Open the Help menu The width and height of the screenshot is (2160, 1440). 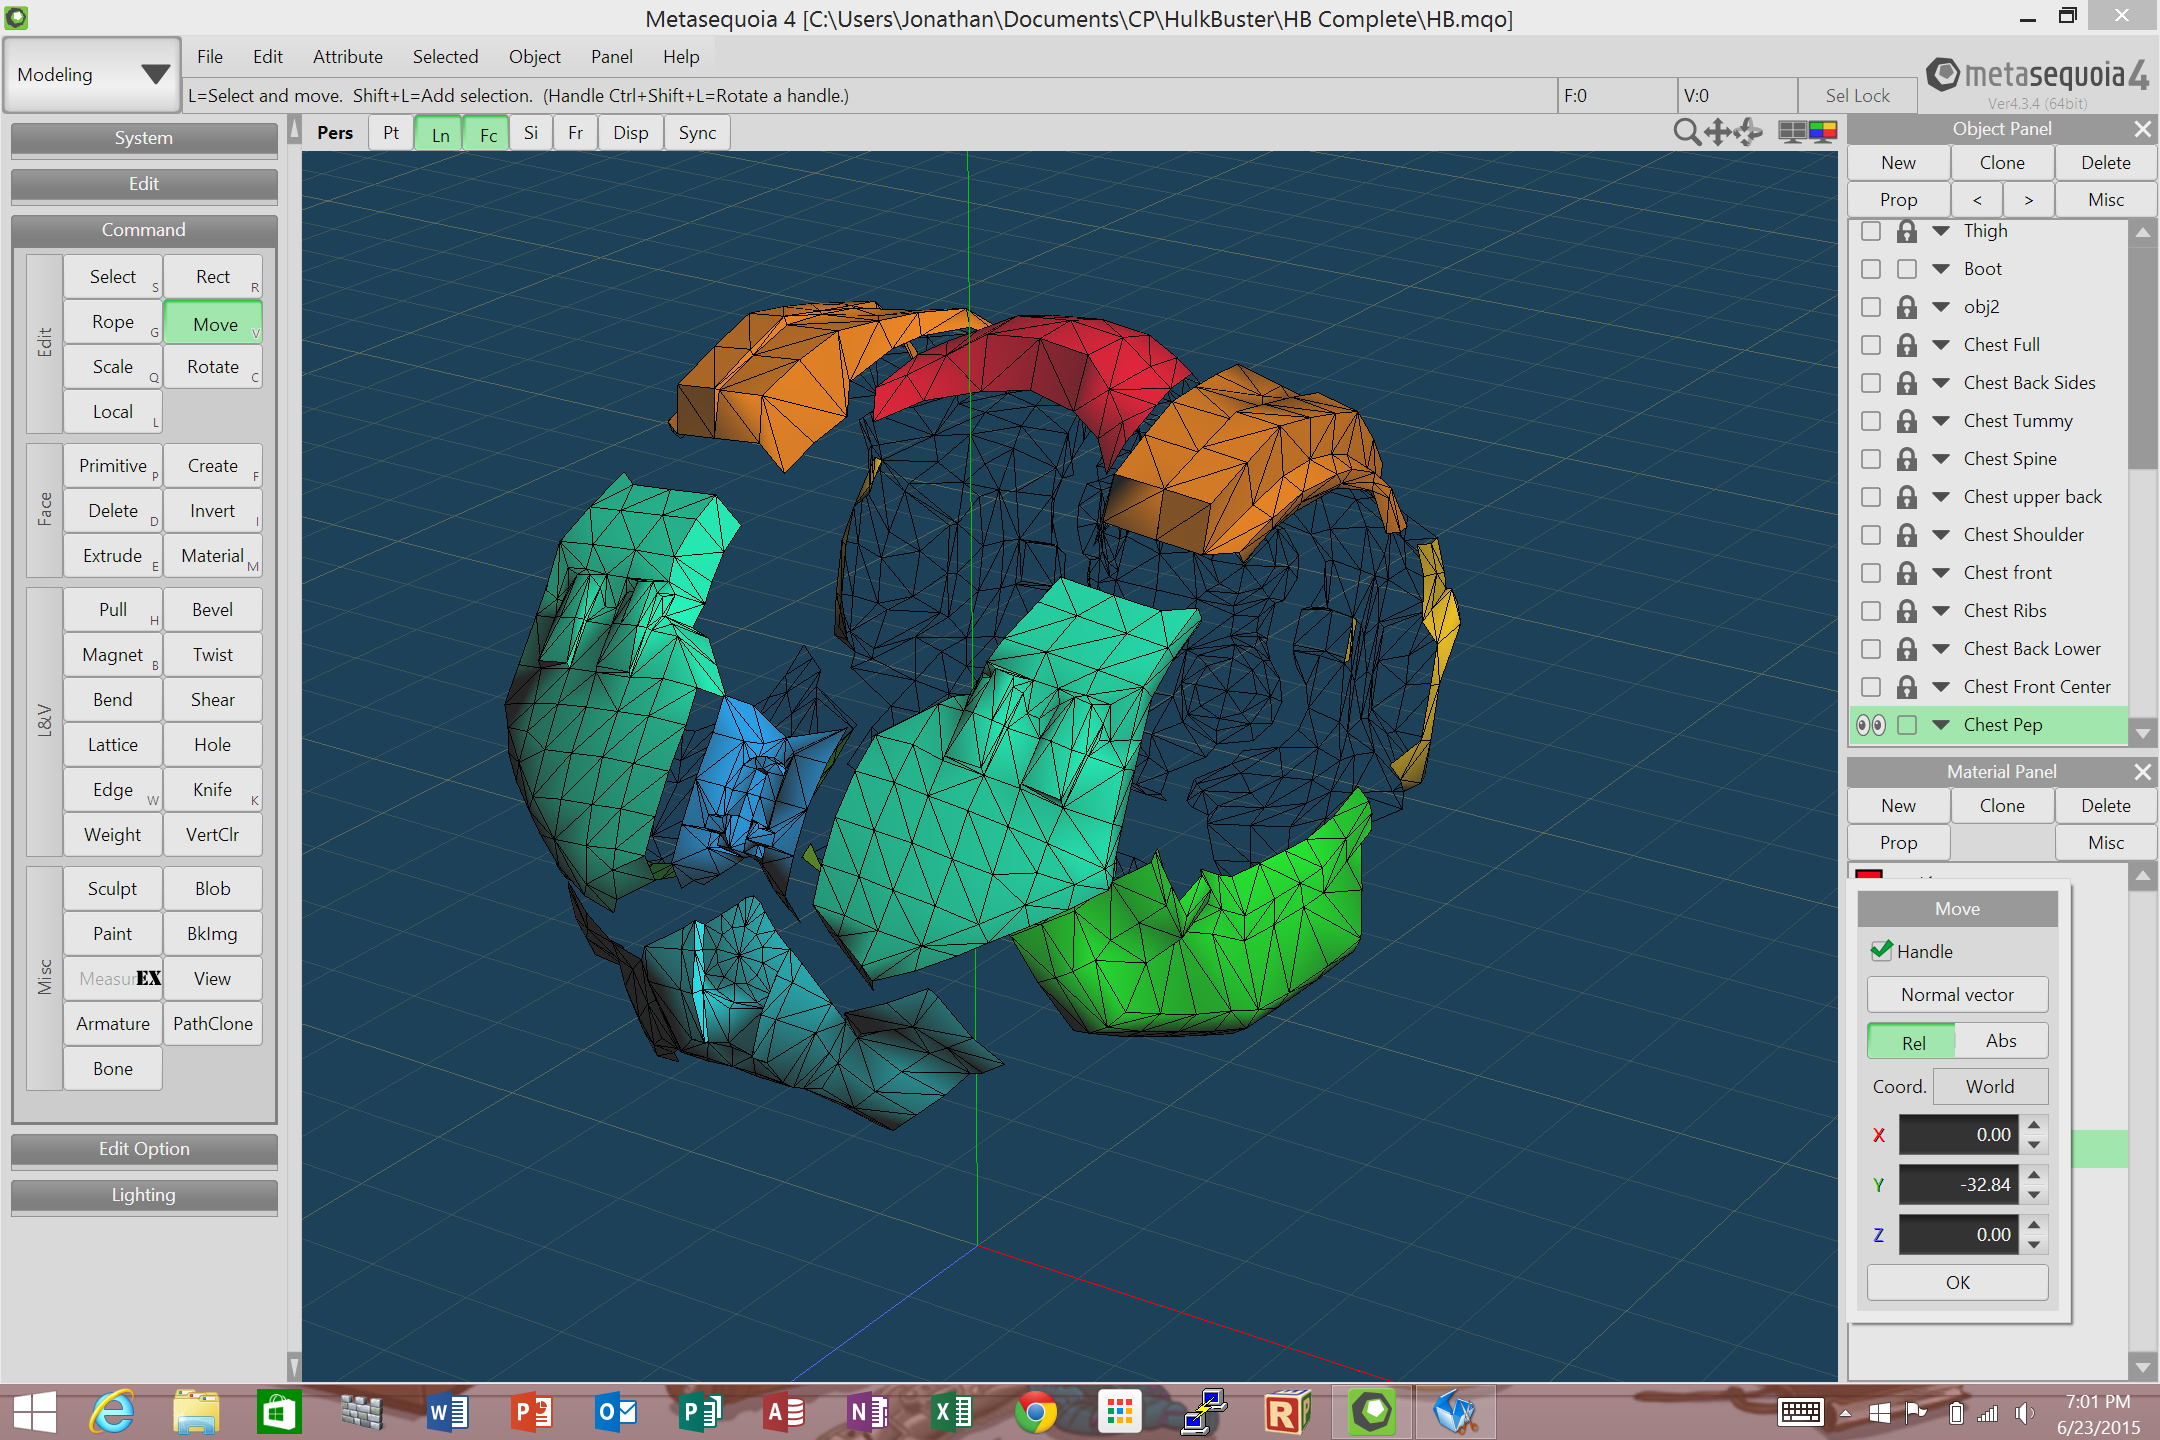coord(681,57)
